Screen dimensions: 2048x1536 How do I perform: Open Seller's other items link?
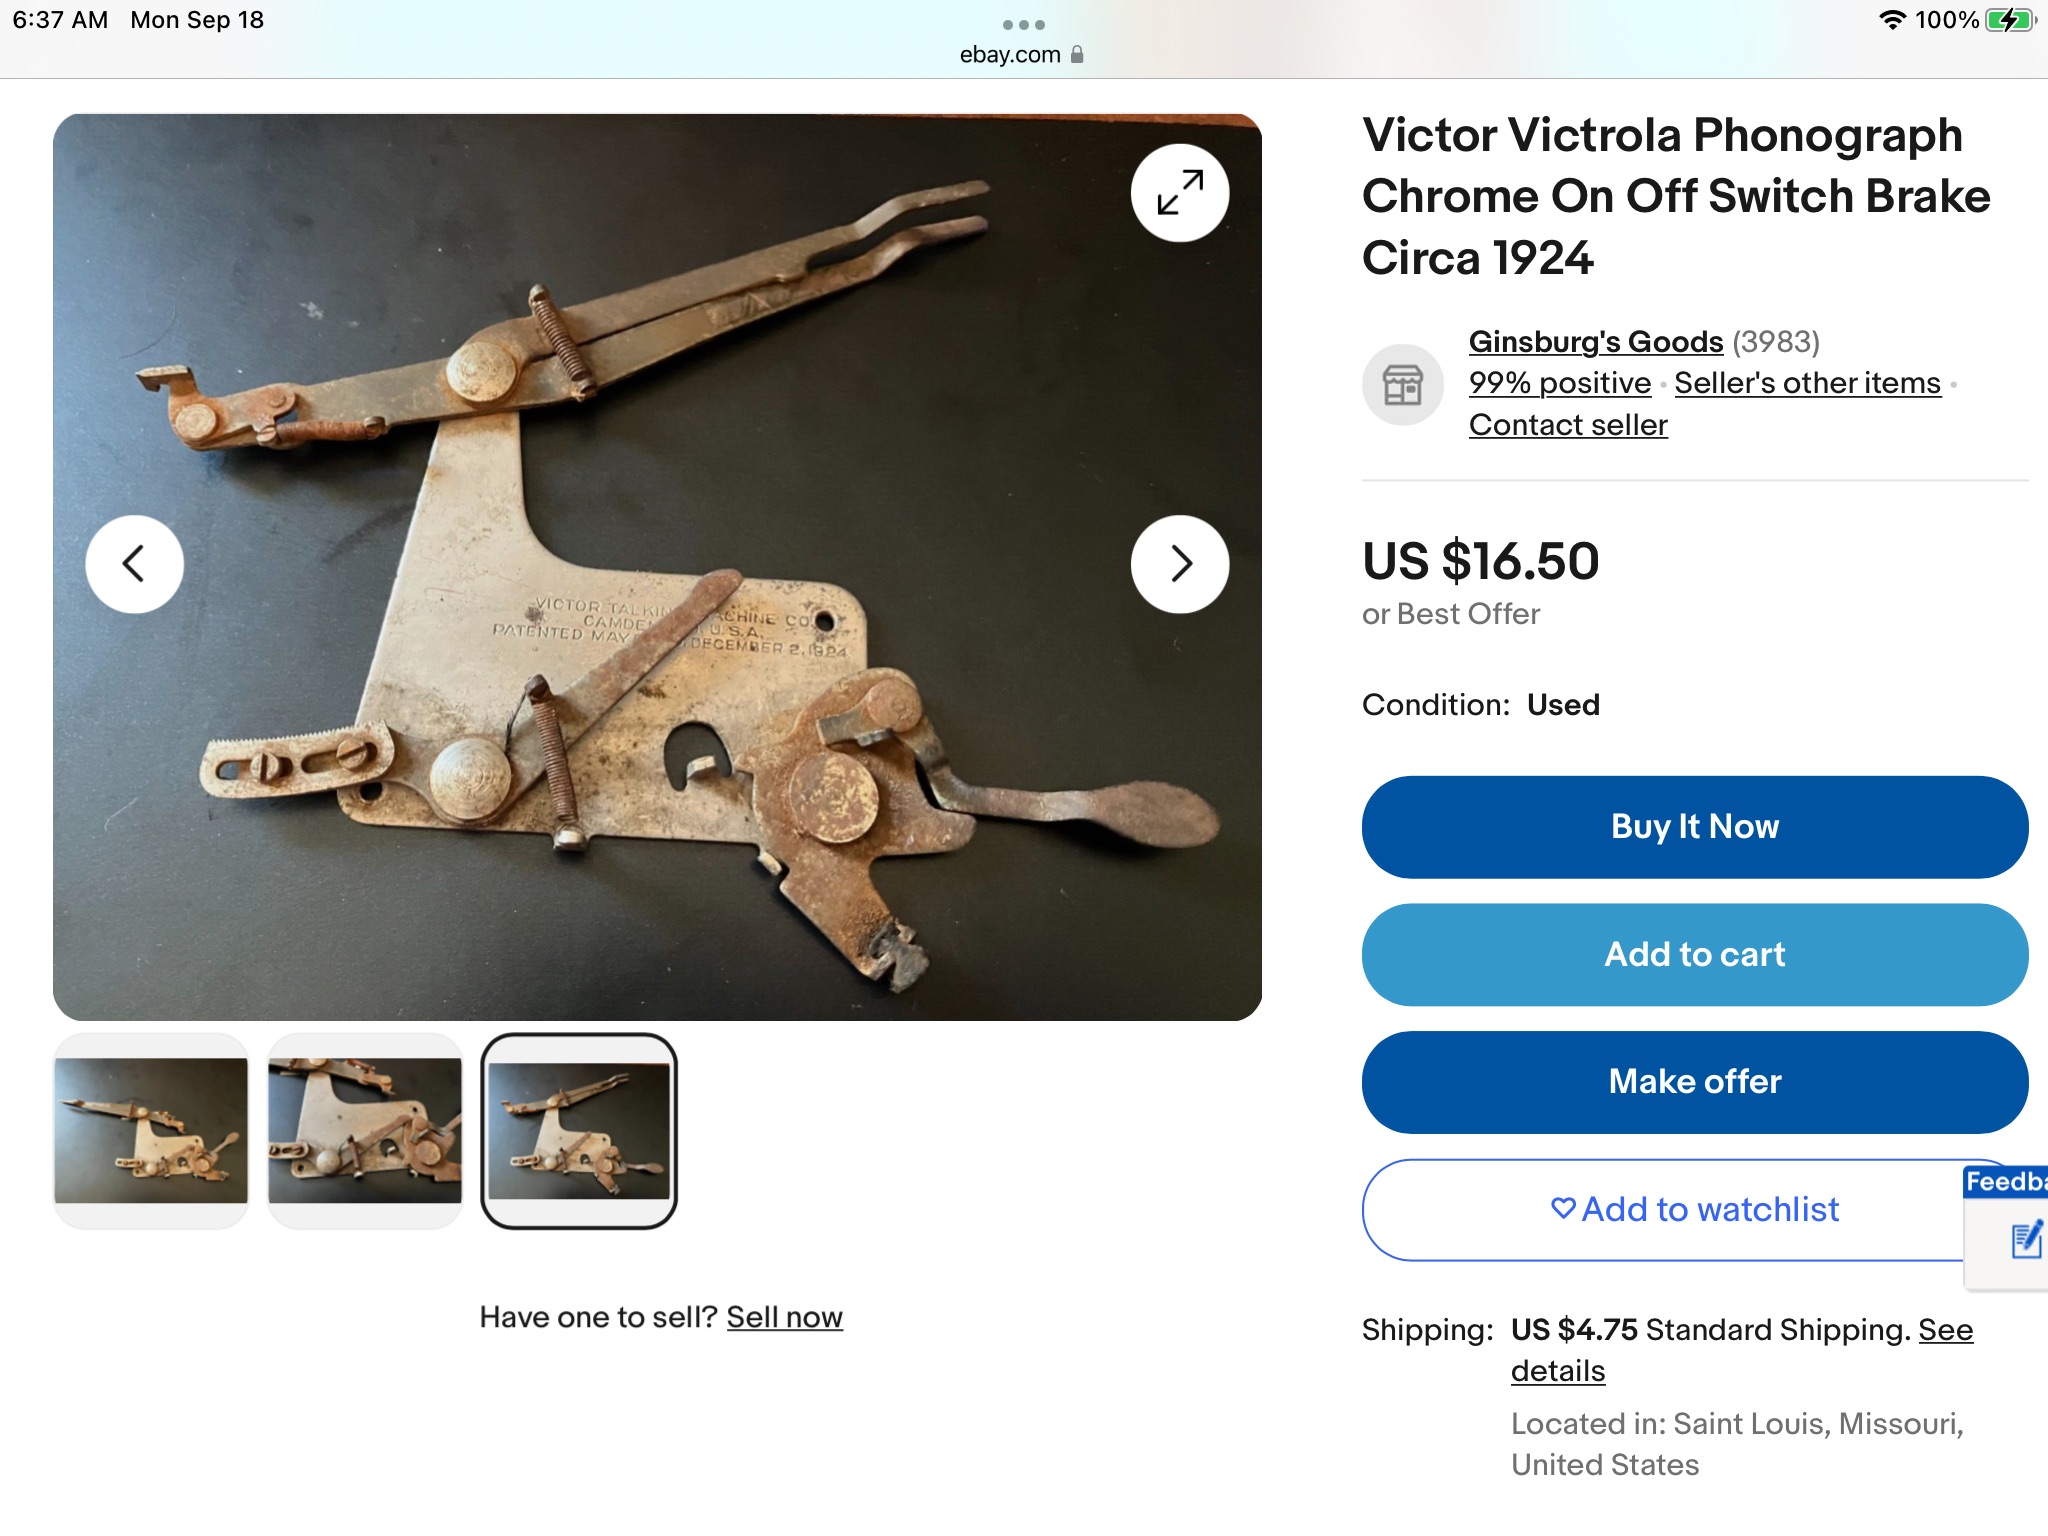click(1807, 383)
